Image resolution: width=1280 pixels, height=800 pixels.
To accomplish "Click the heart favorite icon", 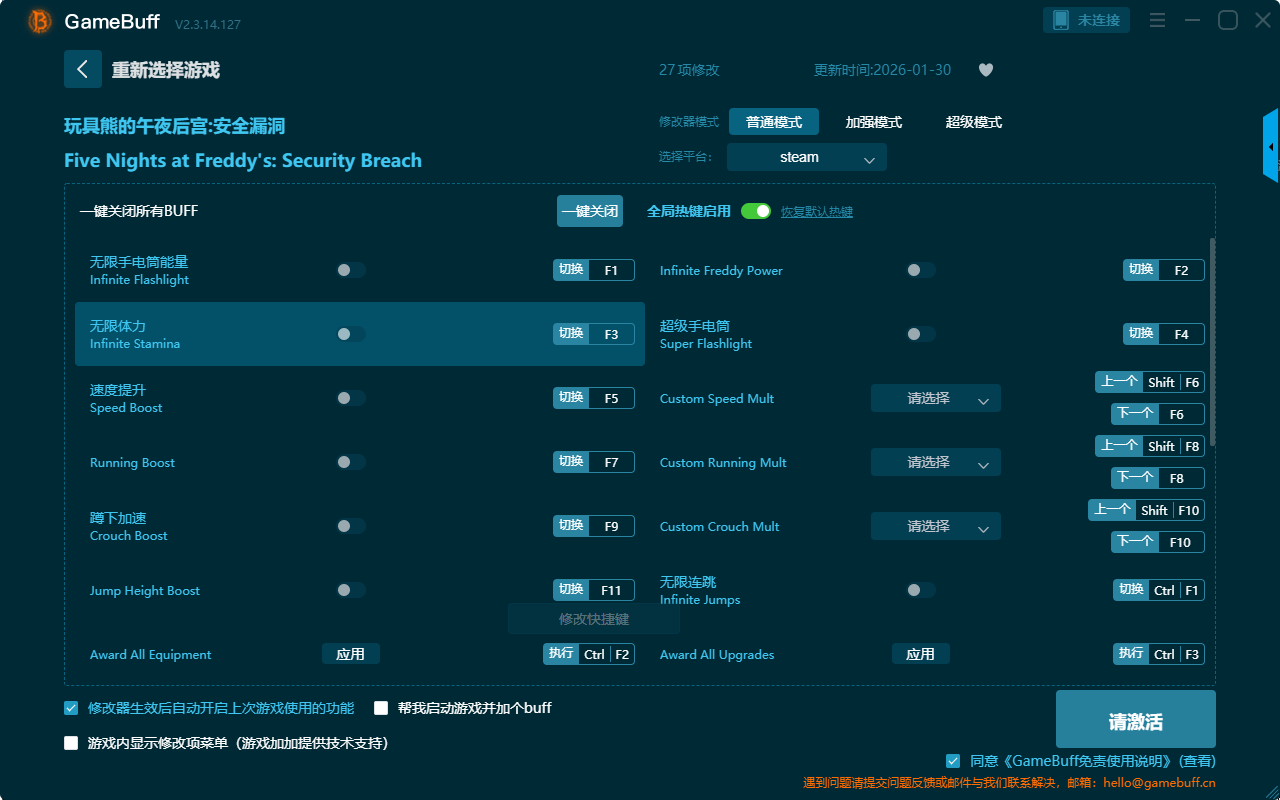I will [985, 70].
